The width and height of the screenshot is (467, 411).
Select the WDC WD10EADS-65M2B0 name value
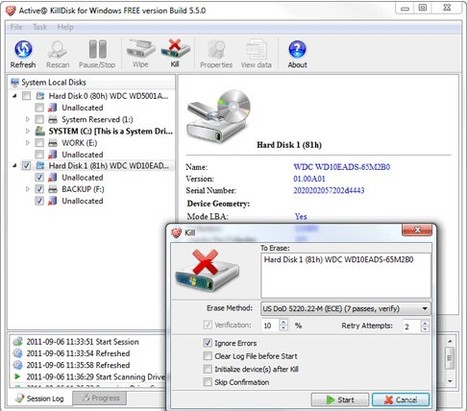[x=342, y=167]
